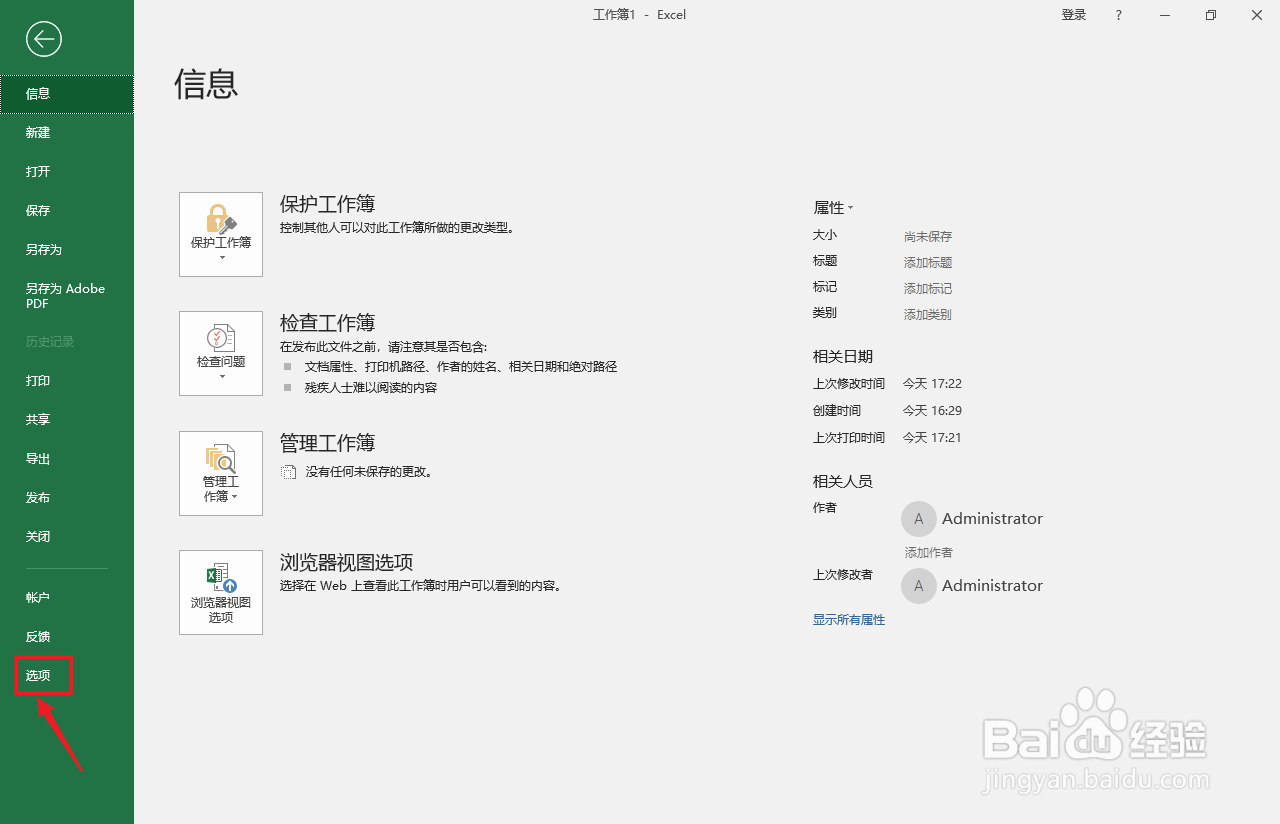Viewport: 1280px width, 824px height.
Task: Click the 上次修改者 Administrator avatar
Action: click(918, 585)
